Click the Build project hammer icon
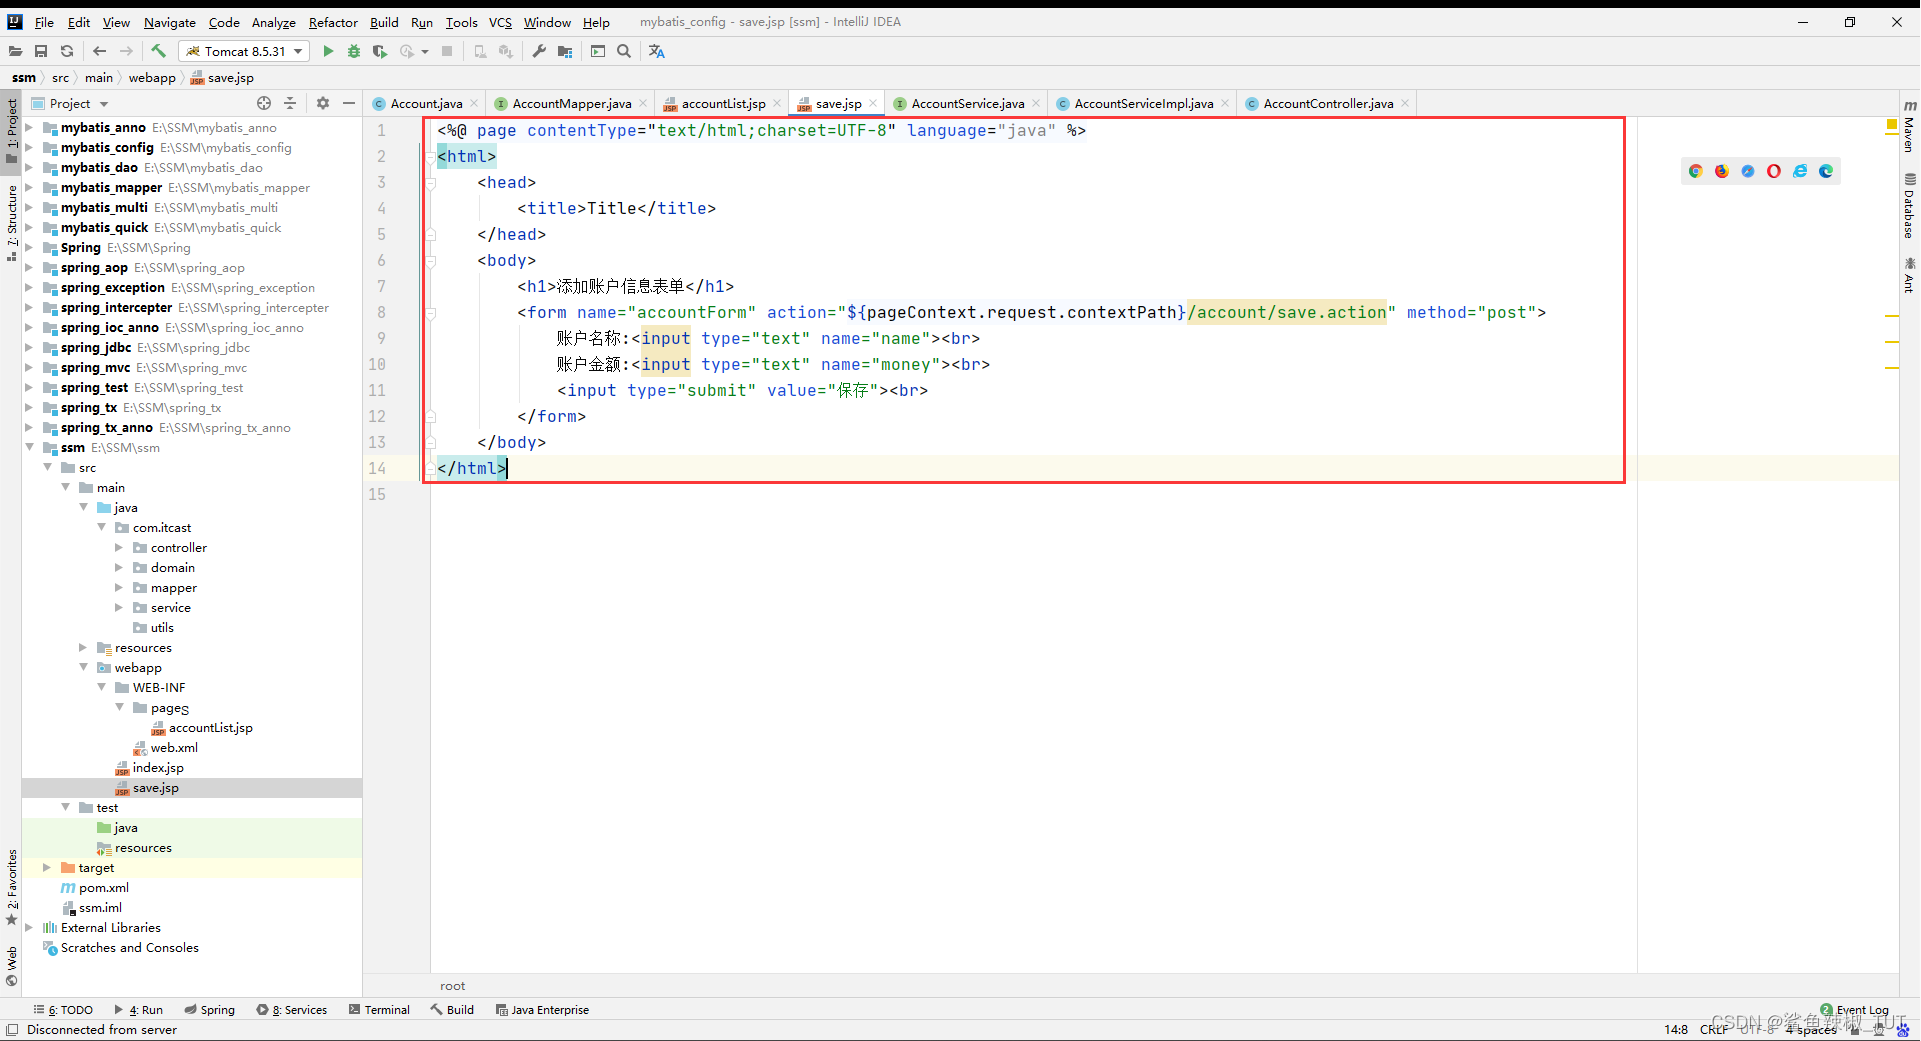The width and height of the screenshot is (1921, 1041). (x=158, y=51)
